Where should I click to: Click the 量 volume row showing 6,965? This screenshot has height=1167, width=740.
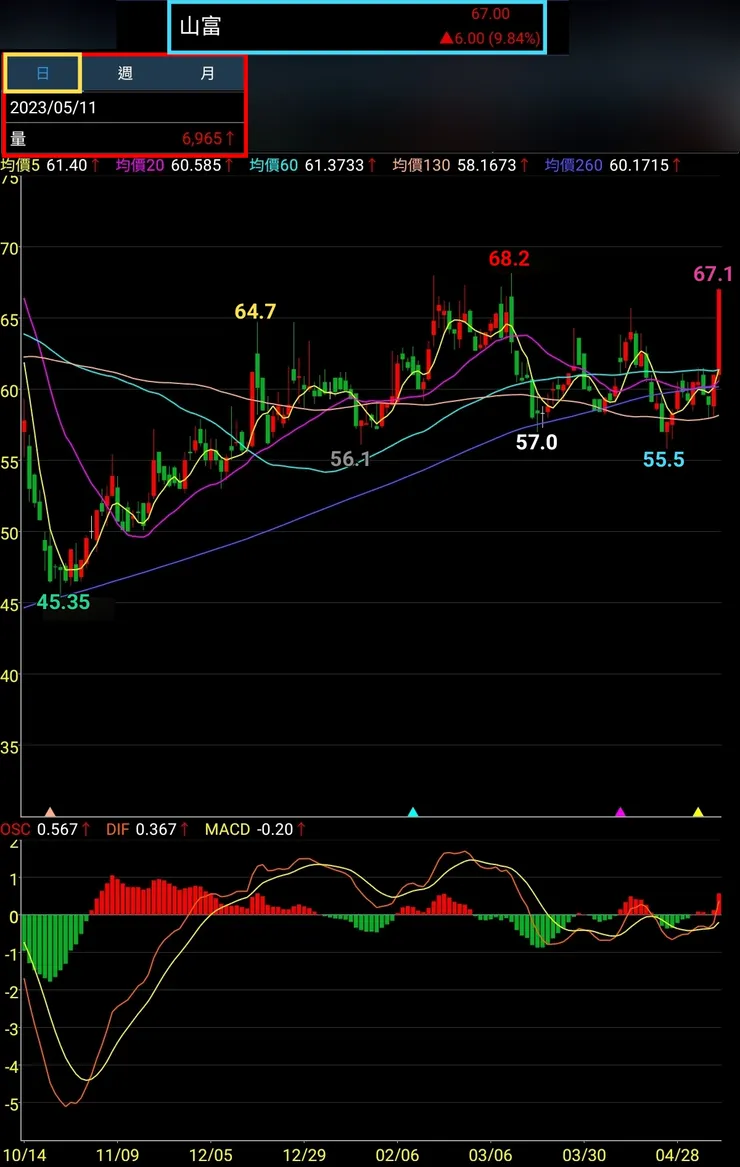pyautogui.click(x=124, y=138)
